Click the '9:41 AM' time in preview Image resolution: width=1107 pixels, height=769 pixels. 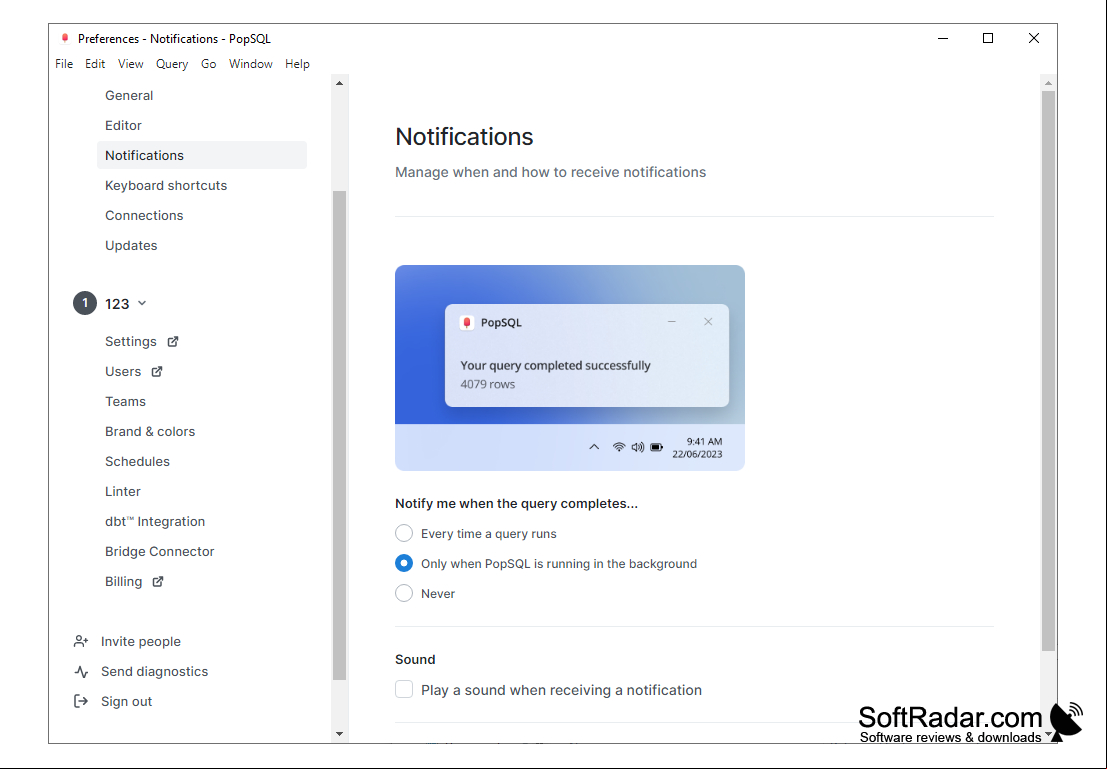705,441
